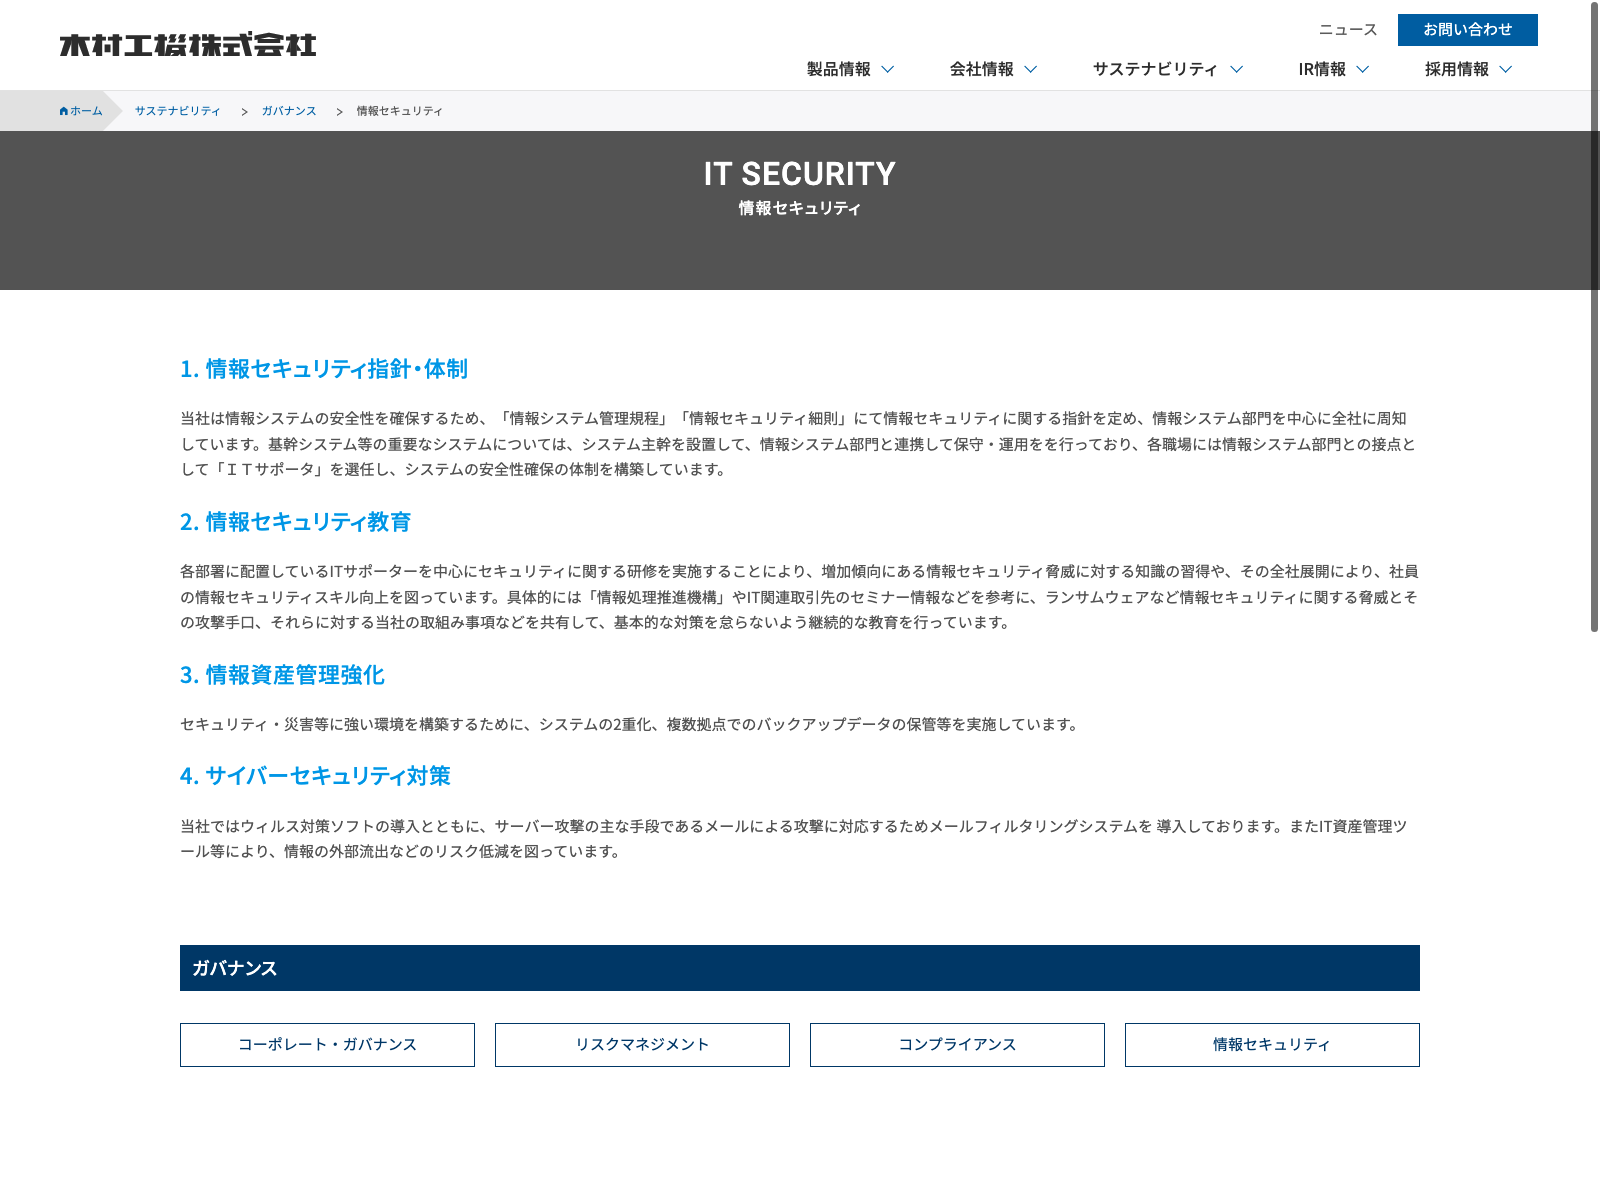This screenshot has height=1200, width=1600.
Task: Expand the サステナビリティ chevron arrow
Action: (x=1236, y=69)
